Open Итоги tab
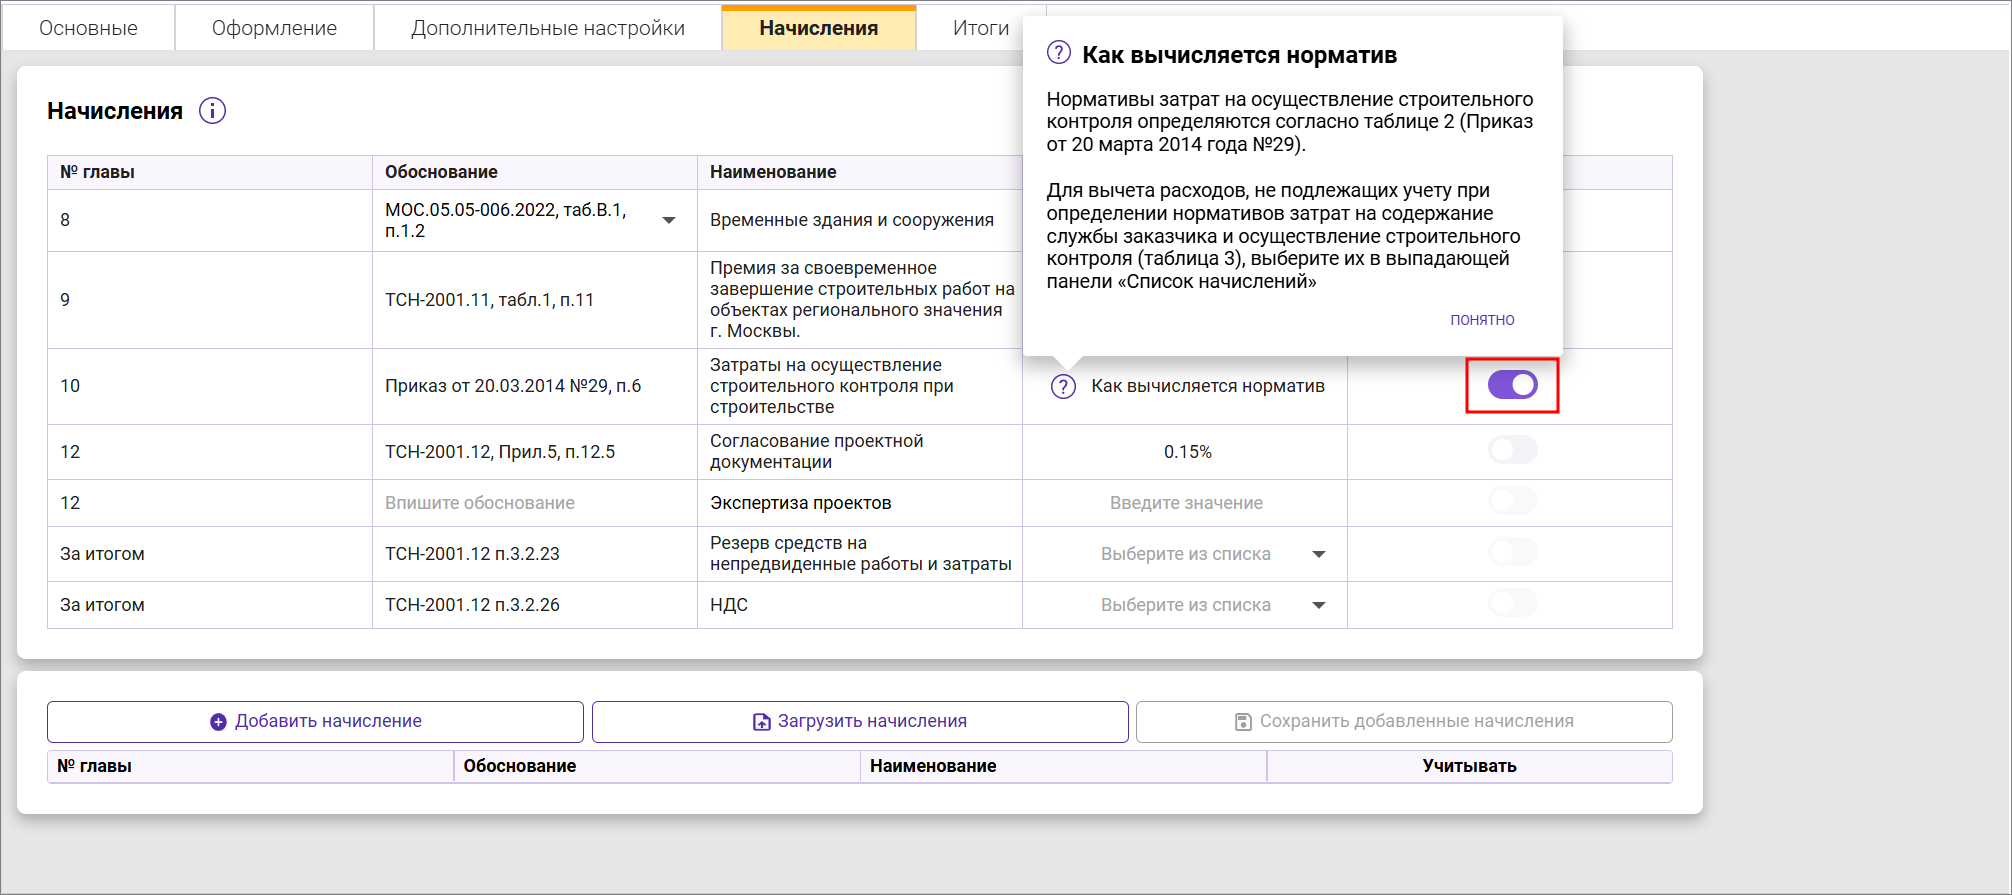 (x=981, y=28)
